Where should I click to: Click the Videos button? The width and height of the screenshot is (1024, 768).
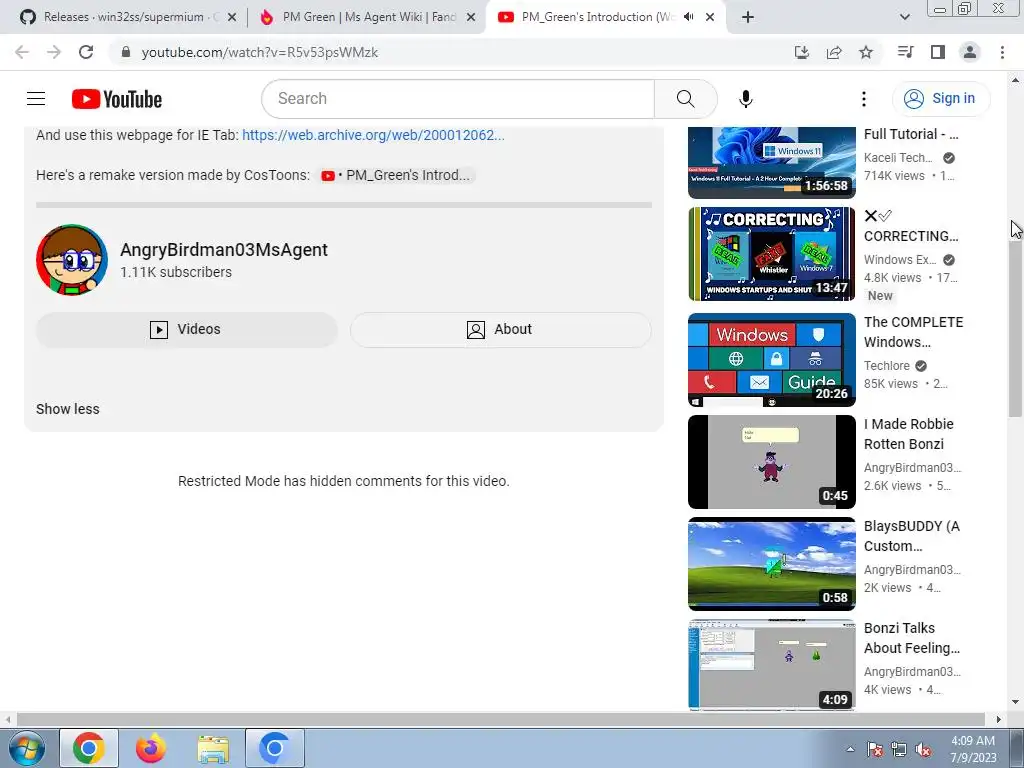[x=187, y=329]
